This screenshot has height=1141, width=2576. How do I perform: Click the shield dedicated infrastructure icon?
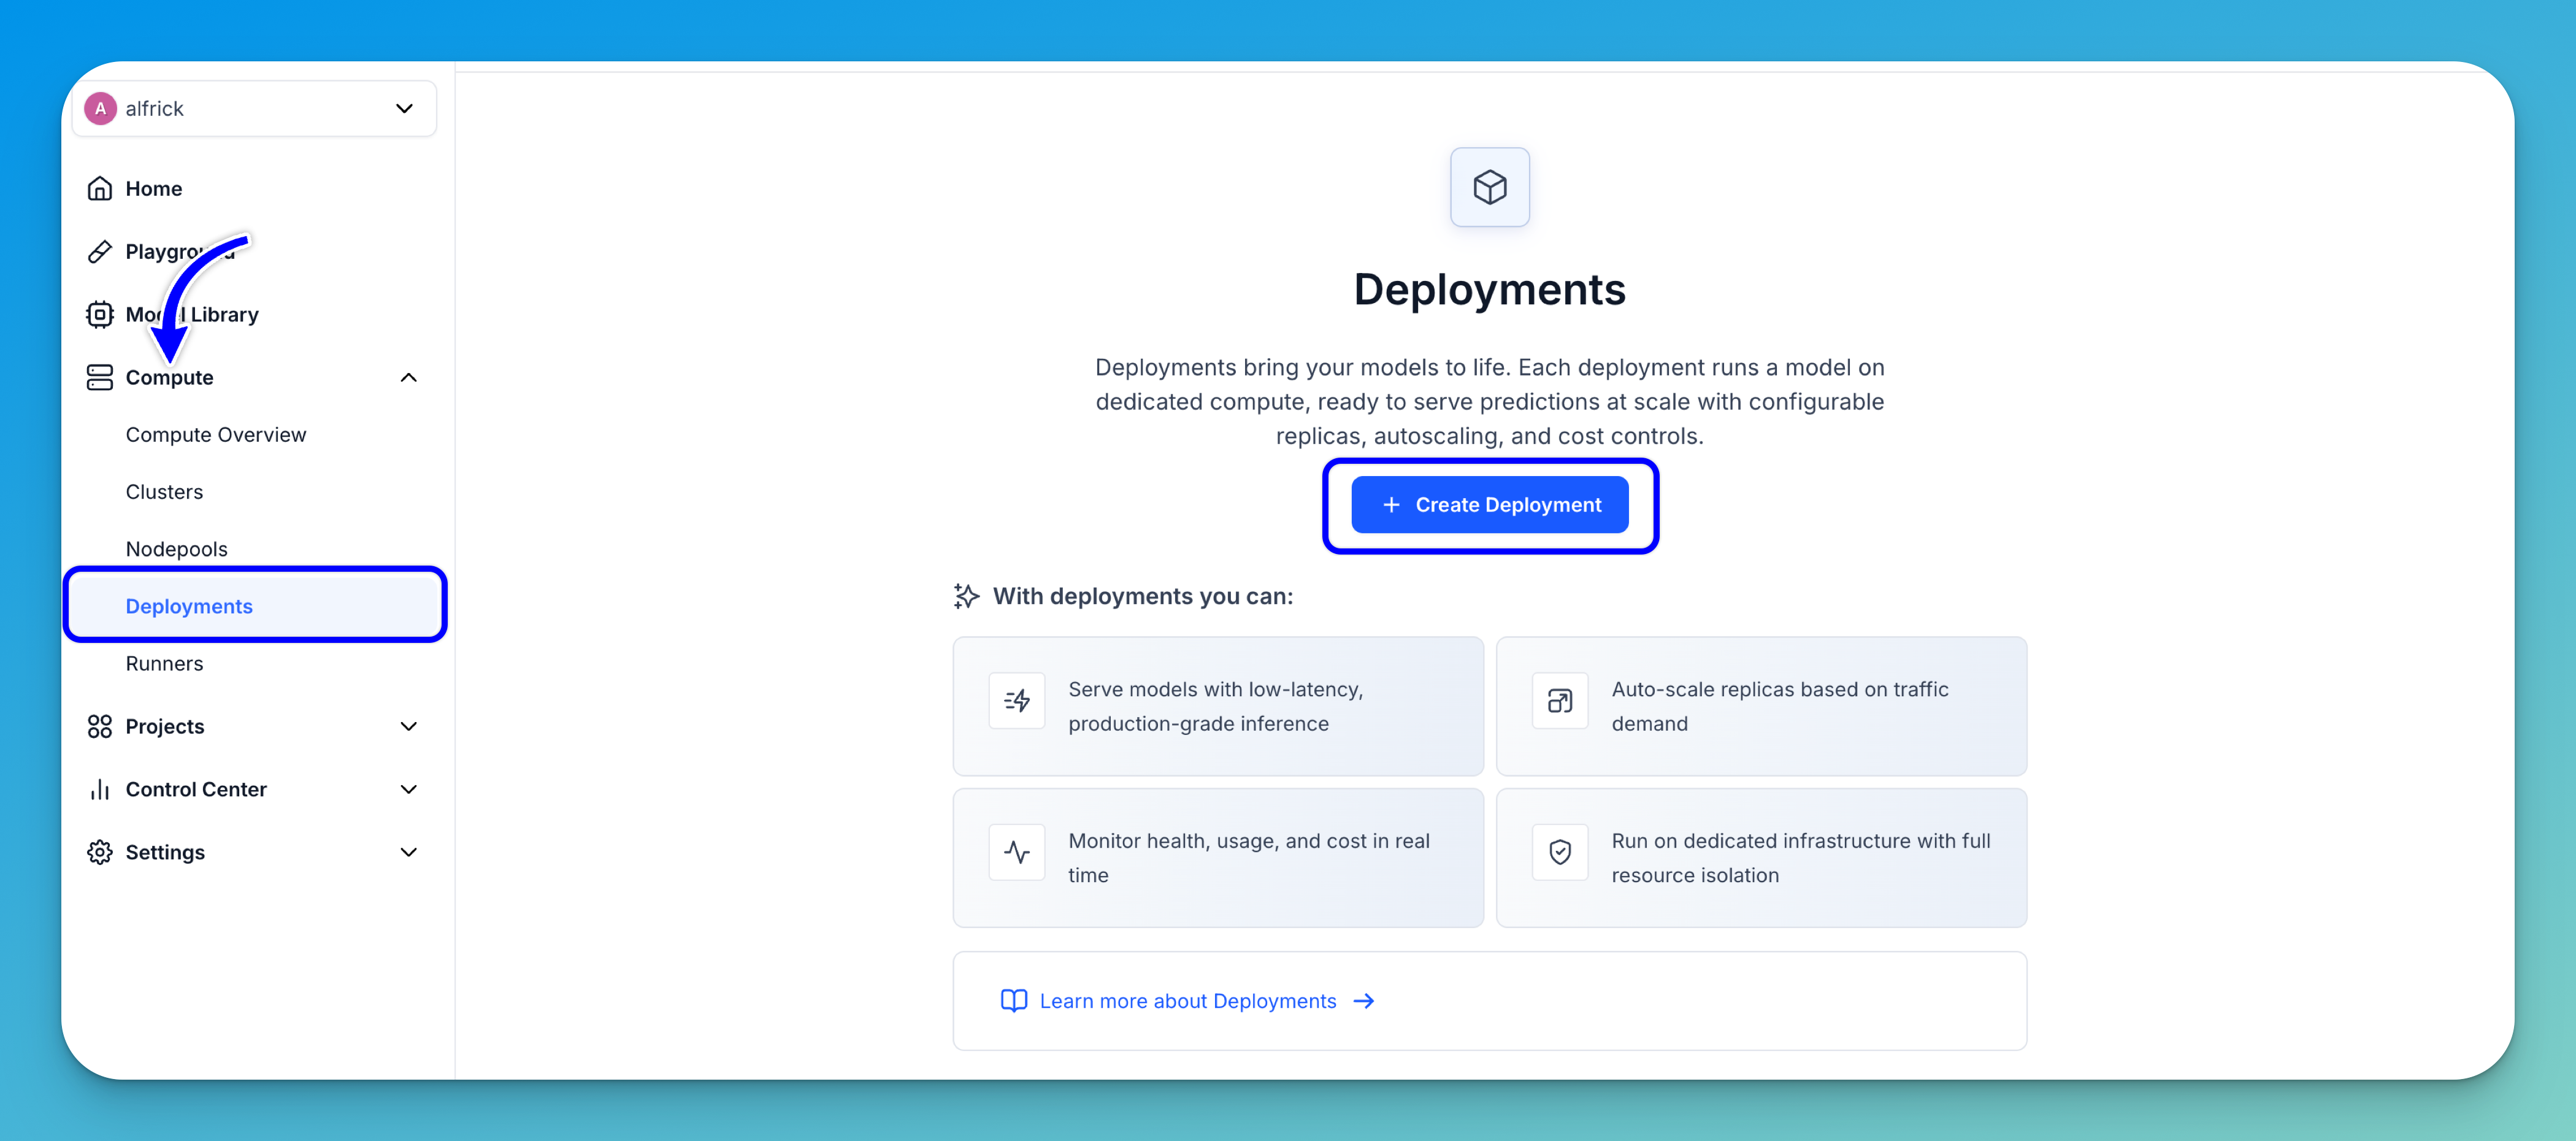[1559, 852]
